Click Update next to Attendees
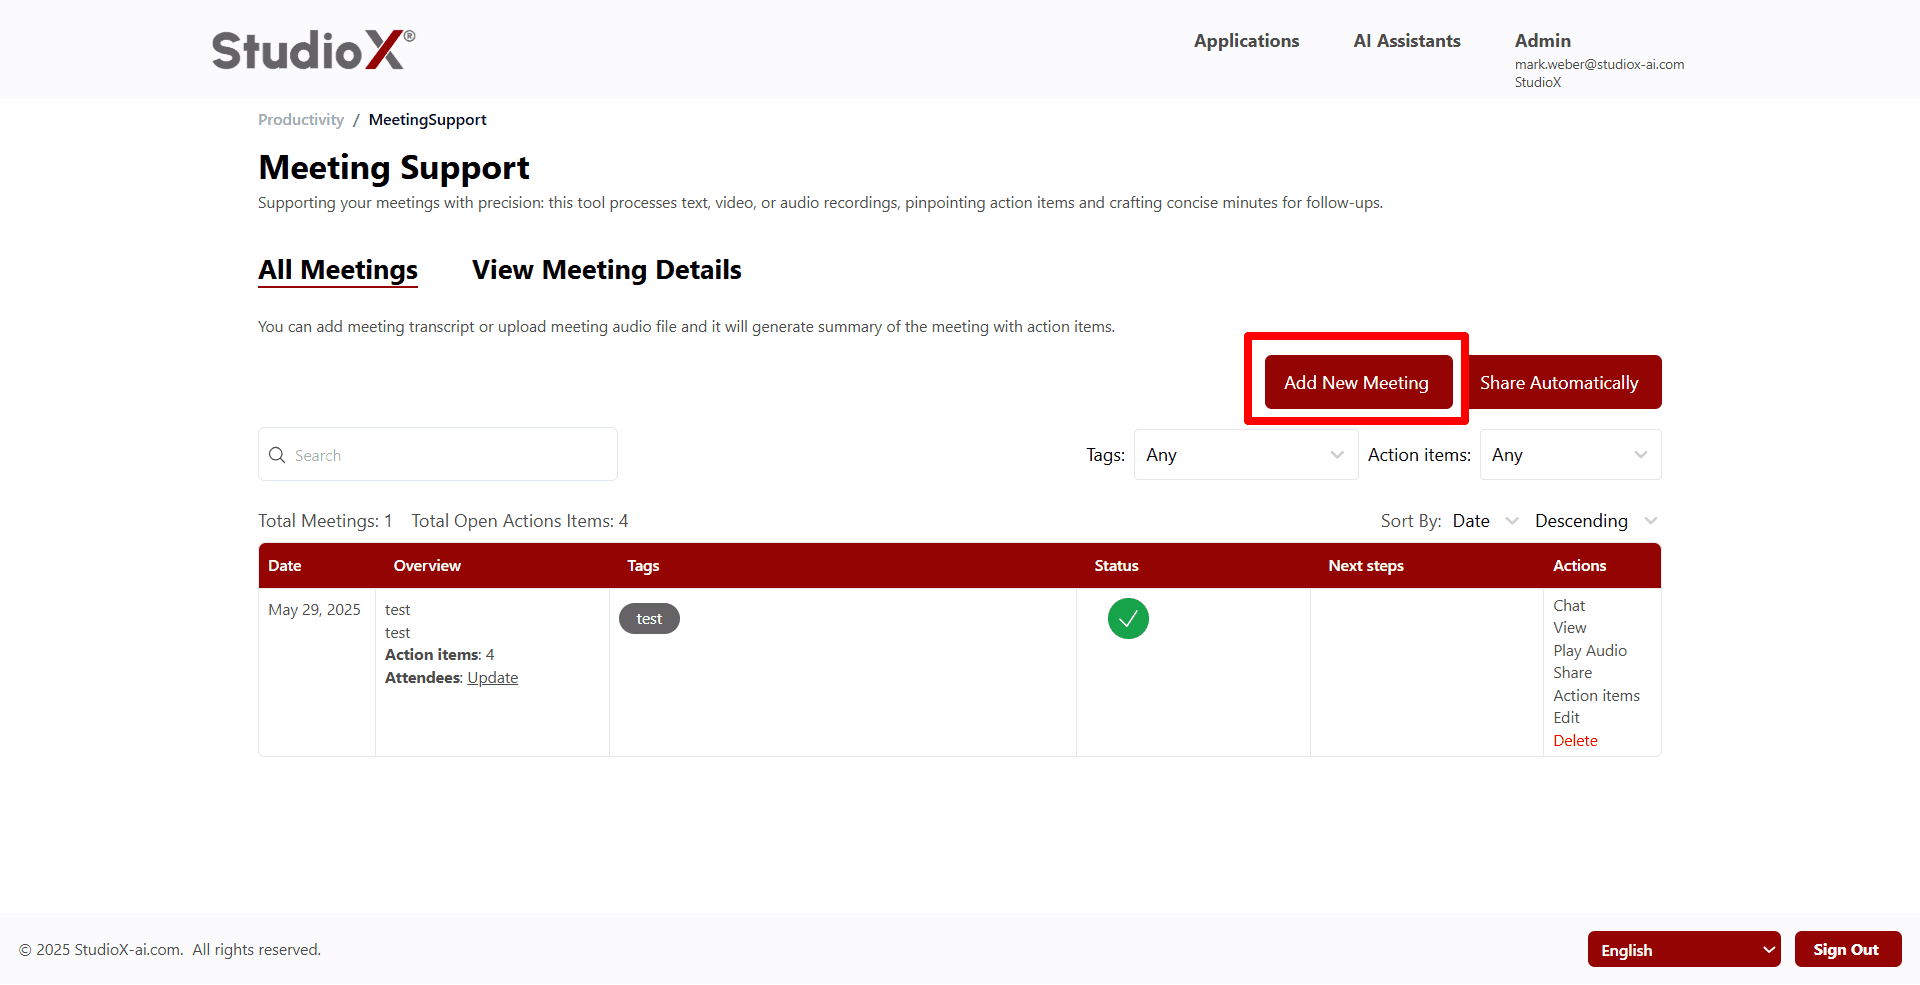 [493, 677]
